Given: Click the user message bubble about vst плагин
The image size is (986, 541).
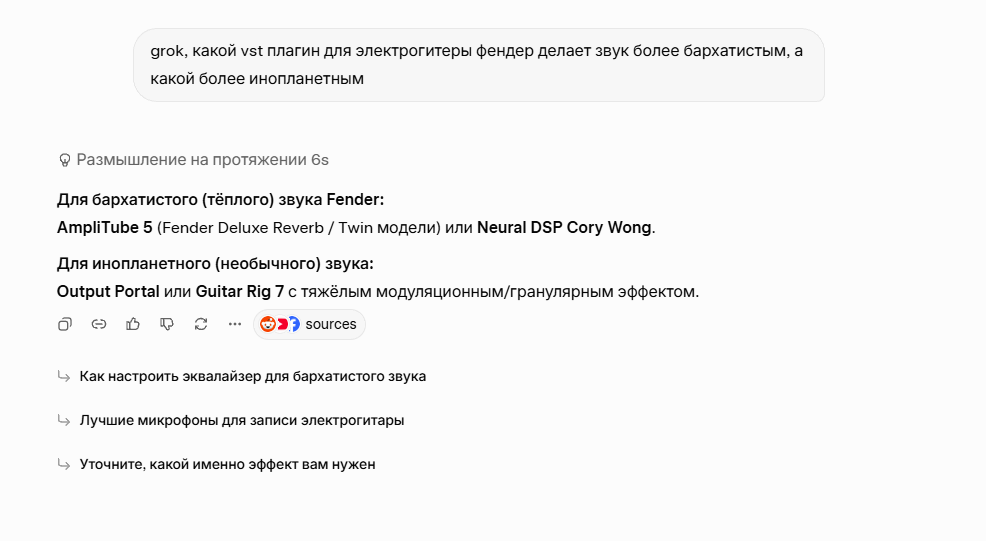Looking at the screenshot, I should pyautogui.click(x=479, y=65).
